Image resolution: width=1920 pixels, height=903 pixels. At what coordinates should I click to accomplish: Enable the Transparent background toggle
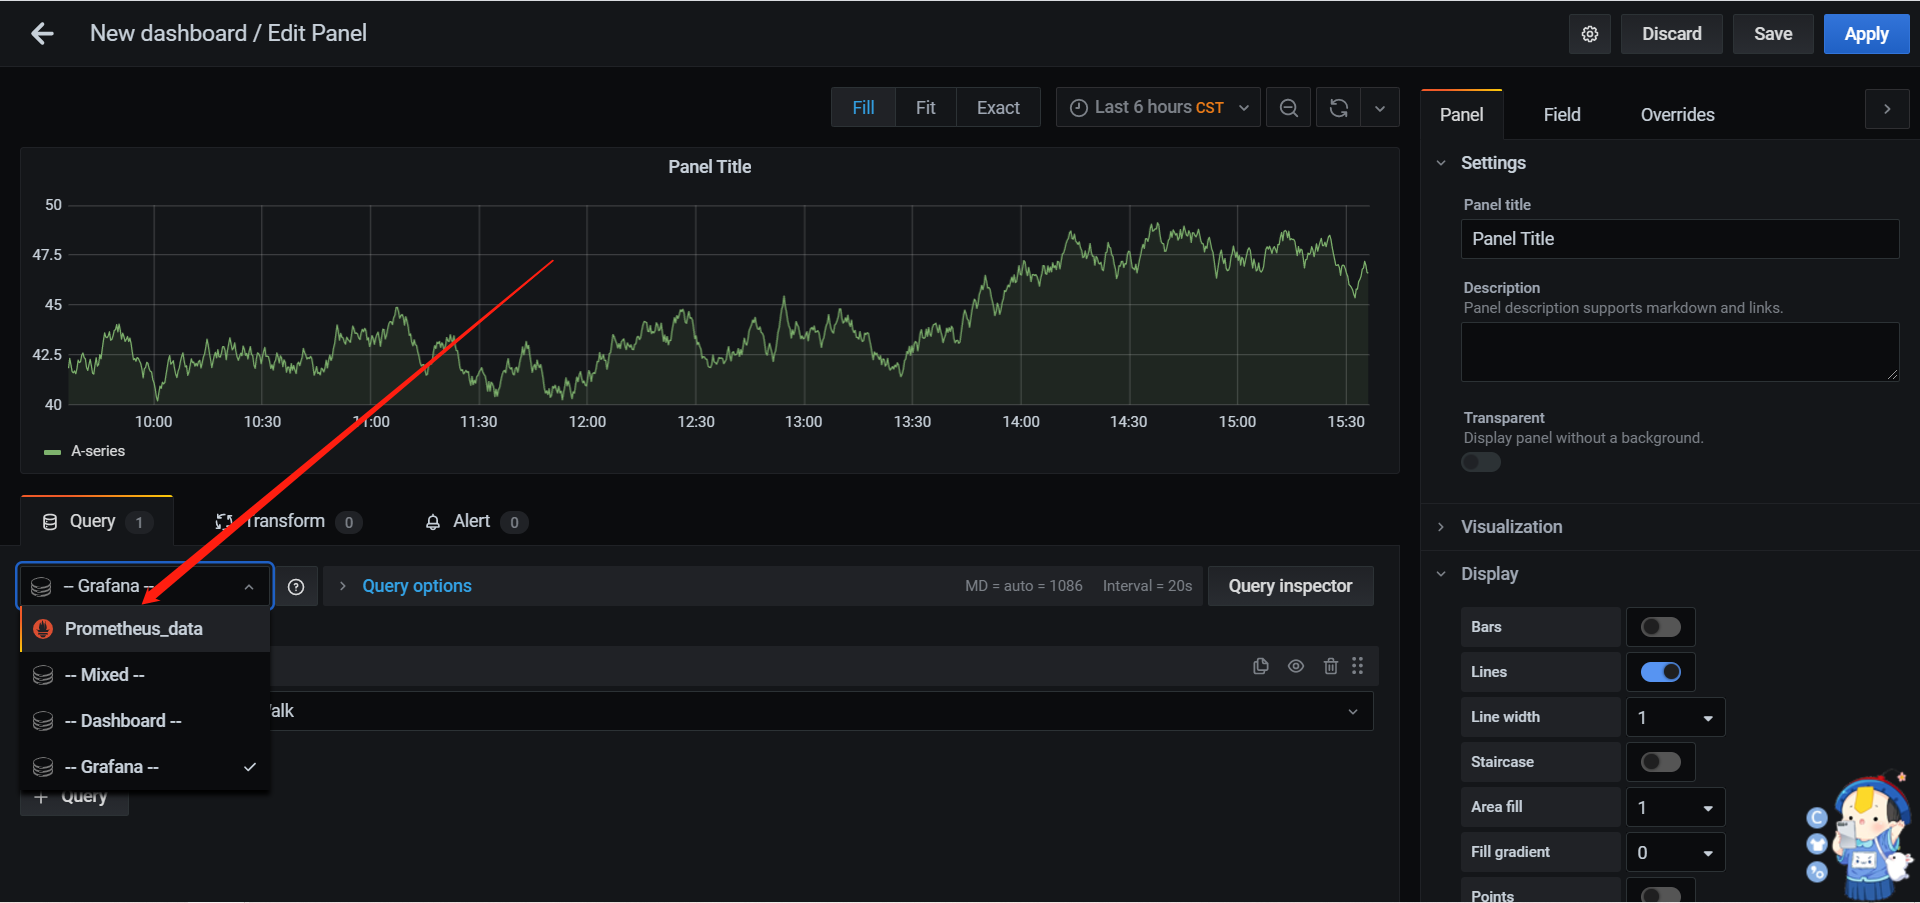[1481, 462]
